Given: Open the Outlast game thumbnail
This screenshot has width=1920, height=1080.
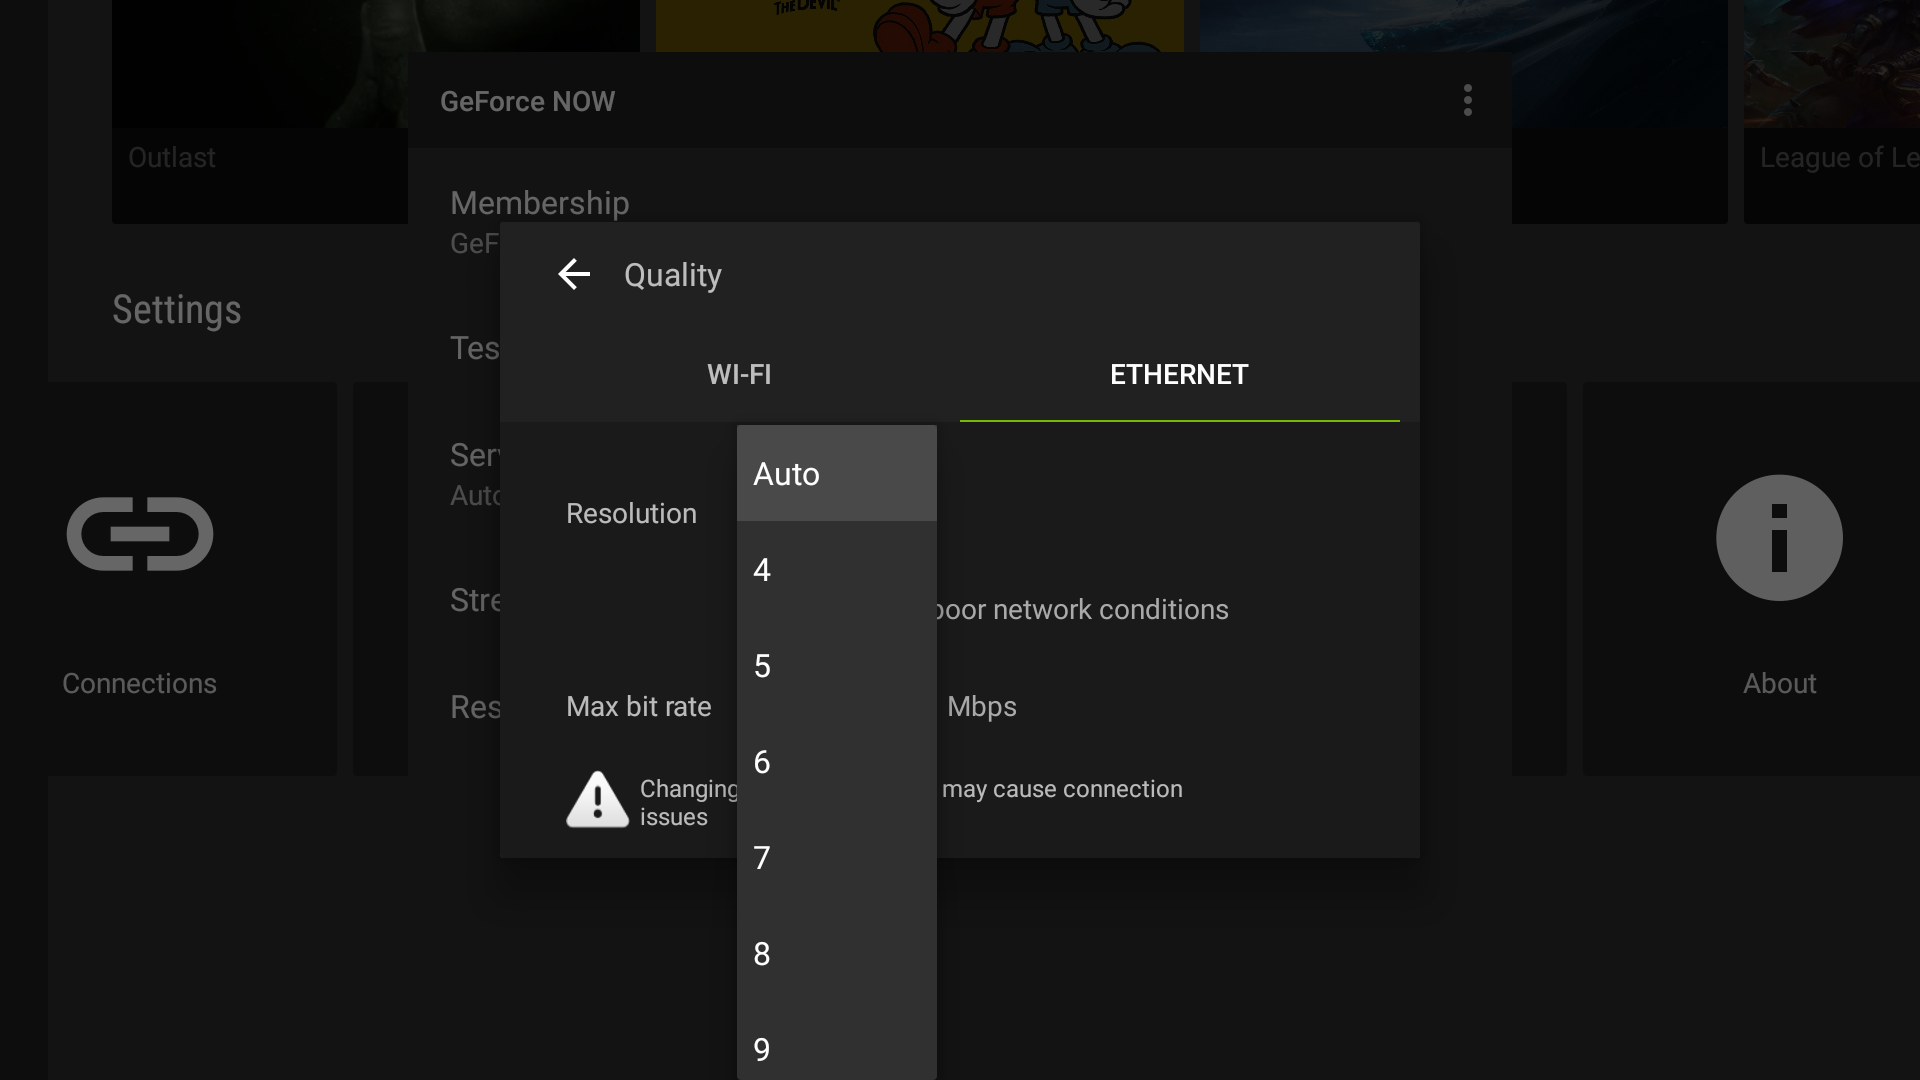Looking at the screenshot, I should (260, 110).
